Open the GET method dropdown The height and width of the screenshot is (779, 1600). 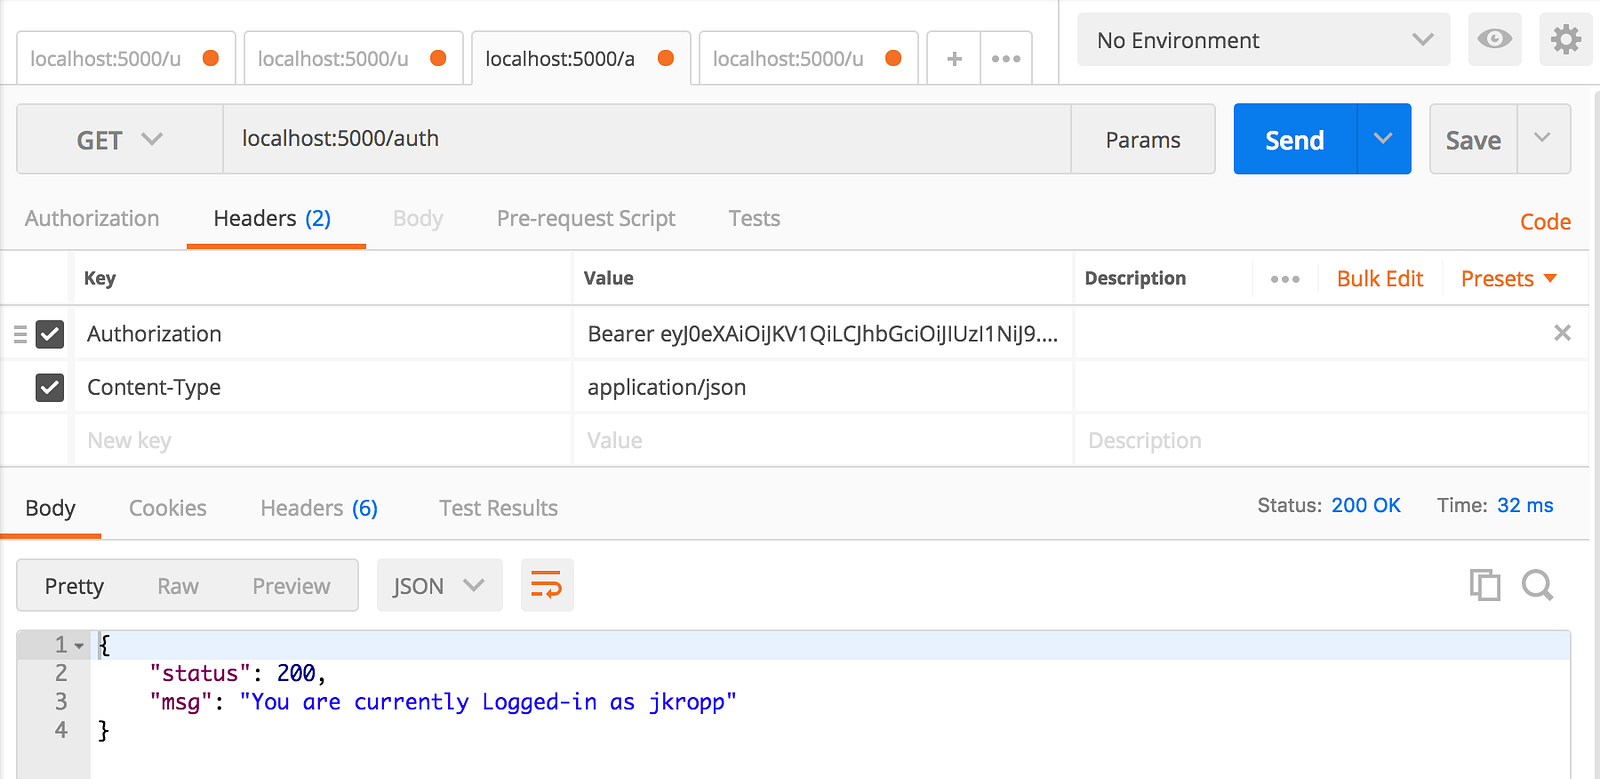point(119,140)
